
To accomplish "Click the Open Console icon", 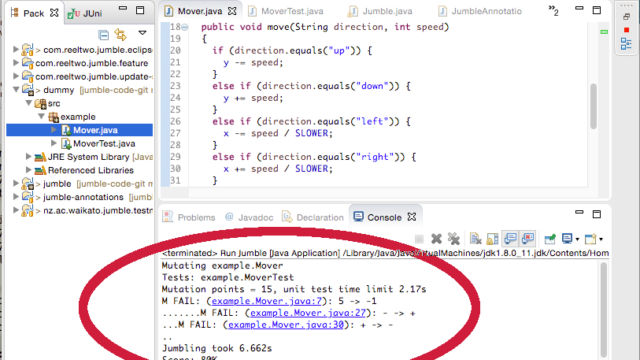I will tap(590, 239).
